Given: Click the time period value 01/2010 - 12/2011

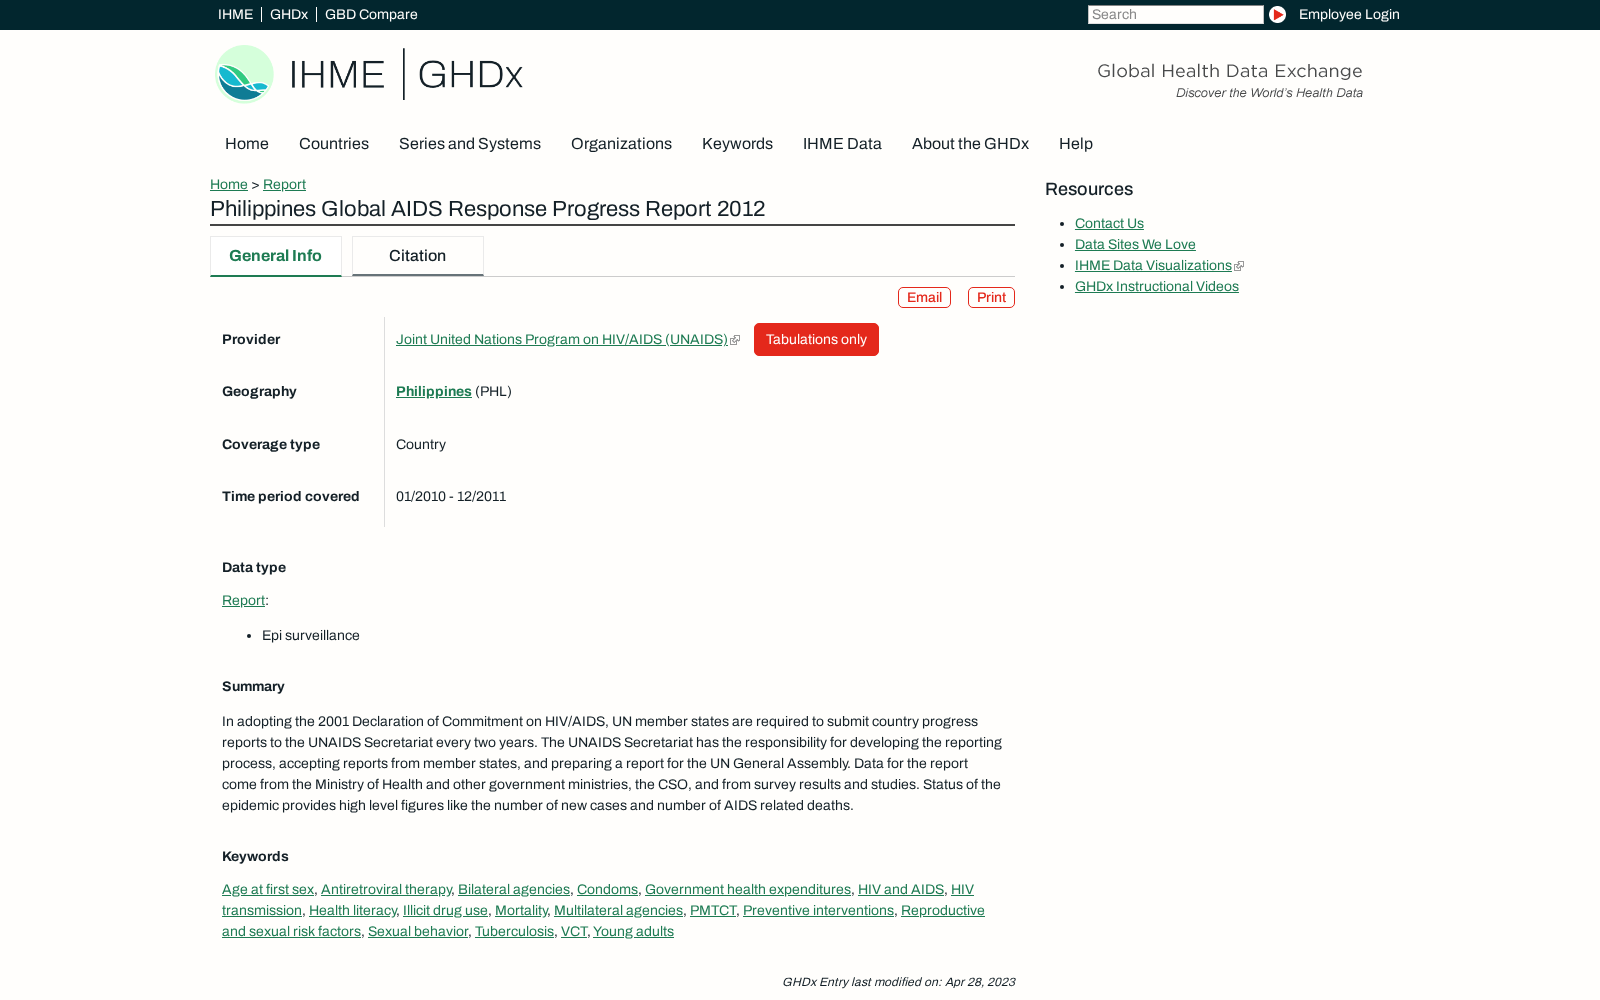Looking at the screenshot, I should [x=451, y=497].
